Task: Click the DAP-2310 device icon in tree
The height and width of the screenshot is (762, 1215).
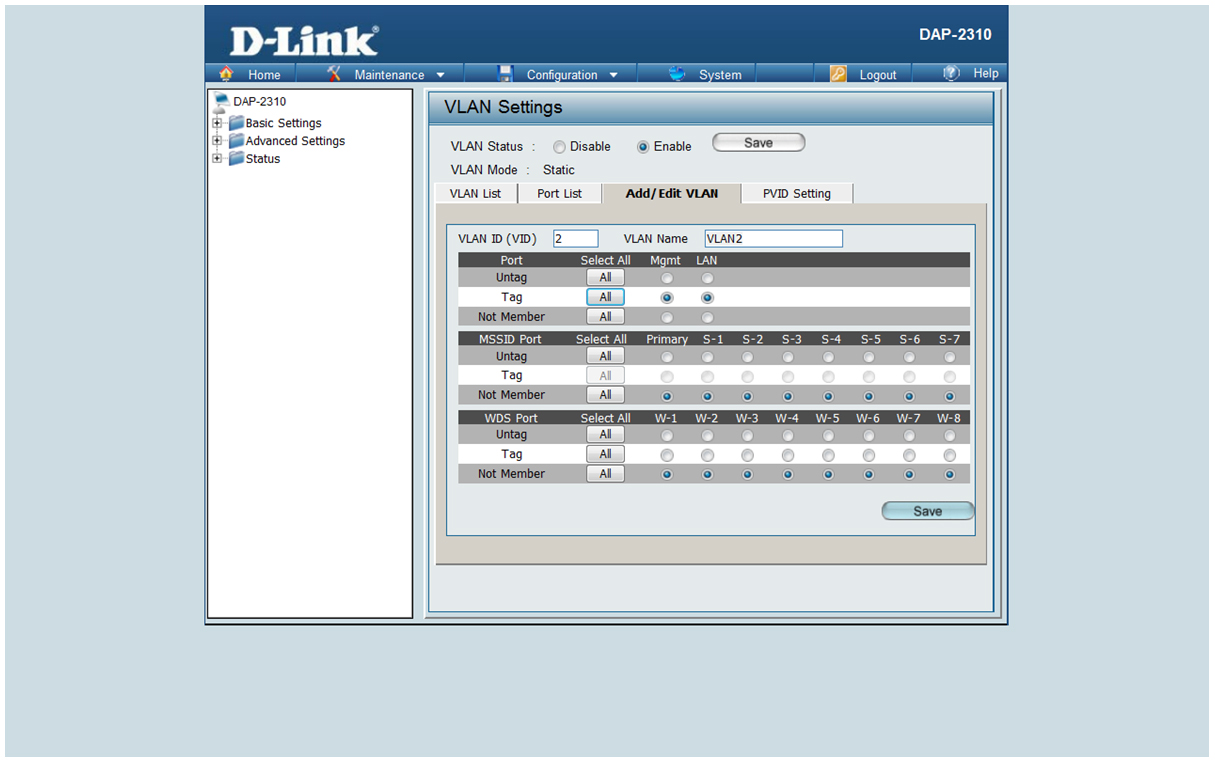Action: 222,101
